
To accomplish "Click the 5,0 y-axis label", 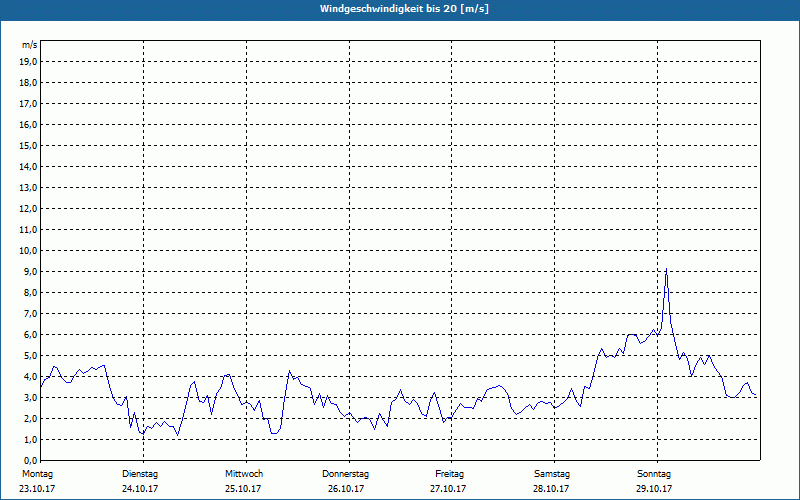I will tap(30, 356).
